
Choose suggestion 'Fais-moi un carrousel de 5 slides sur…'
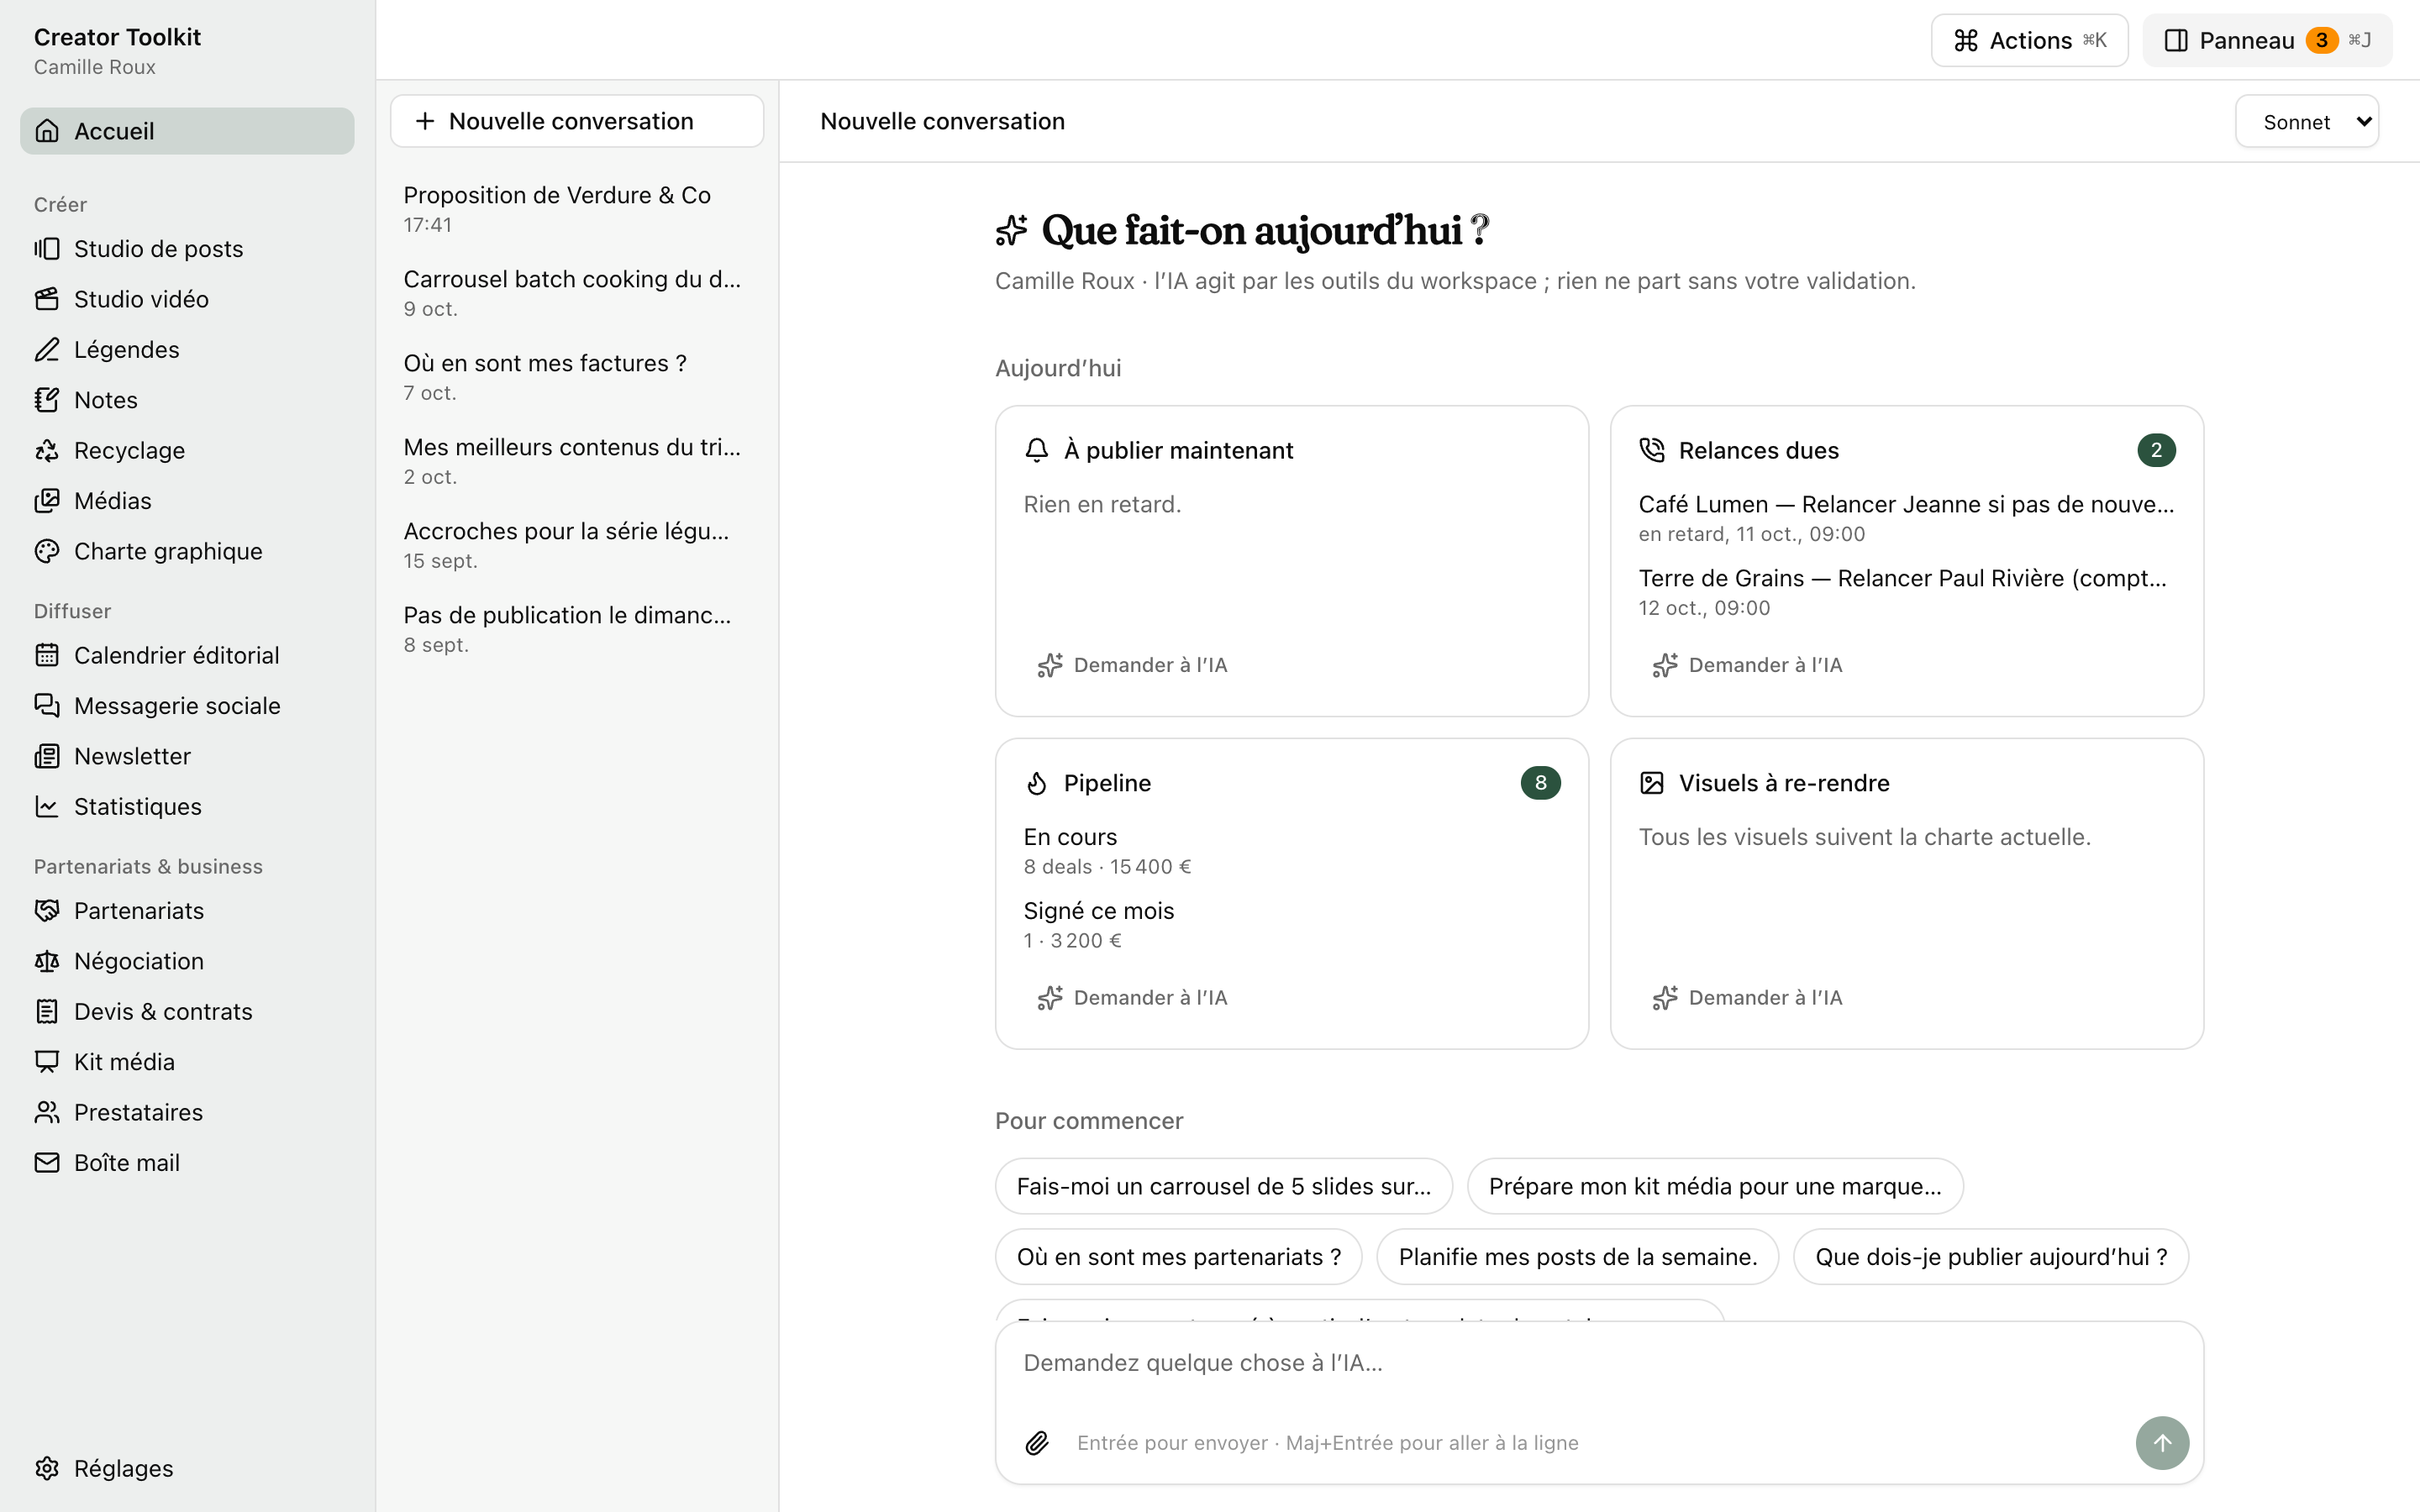[x=1223, y=1186]
